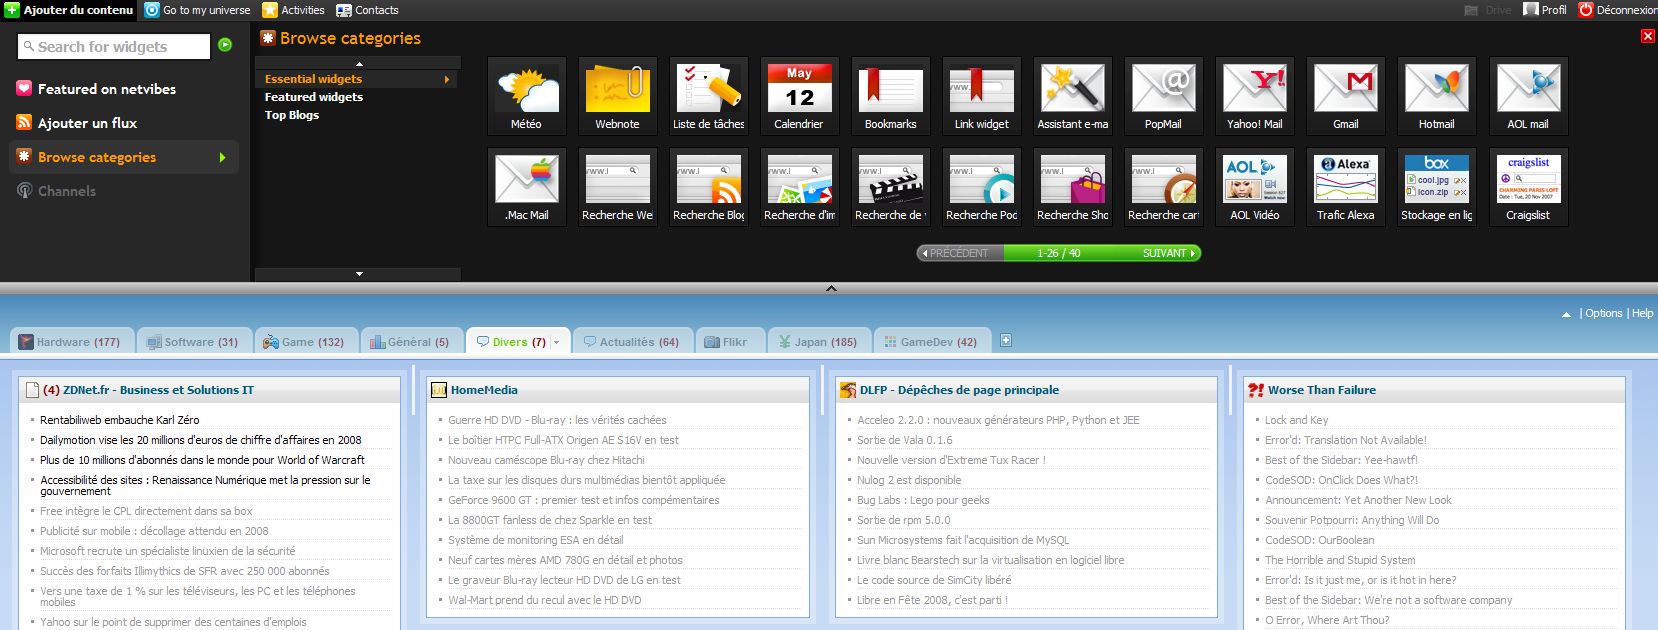1658x630 pixels.
Task: Add the Craigslist widget
Action: pyautogui.click(x=1528, y=187)
